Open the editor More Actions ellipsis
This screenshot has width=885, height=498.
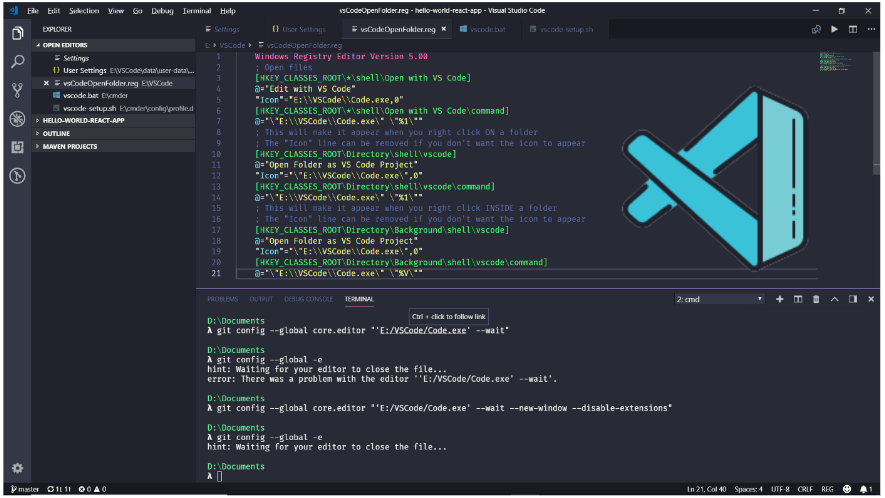click(x=871, y=29)
